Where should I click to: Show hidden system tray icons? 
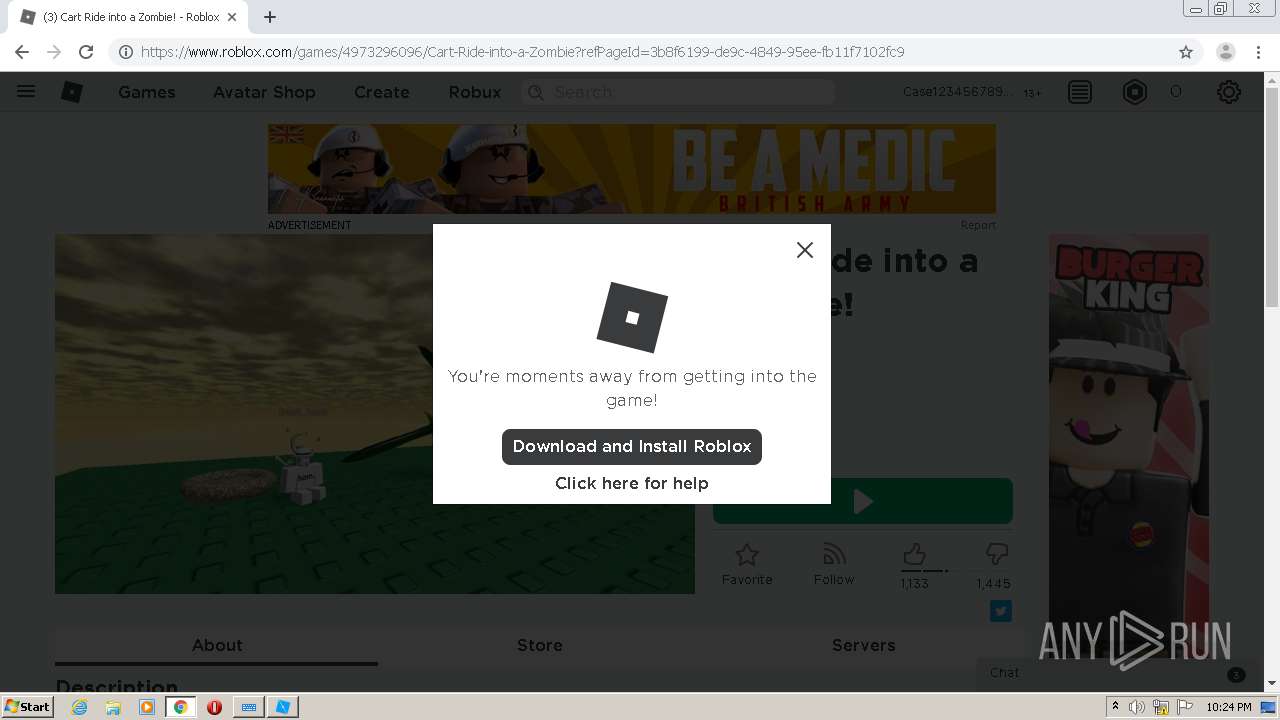[1115, 707]
